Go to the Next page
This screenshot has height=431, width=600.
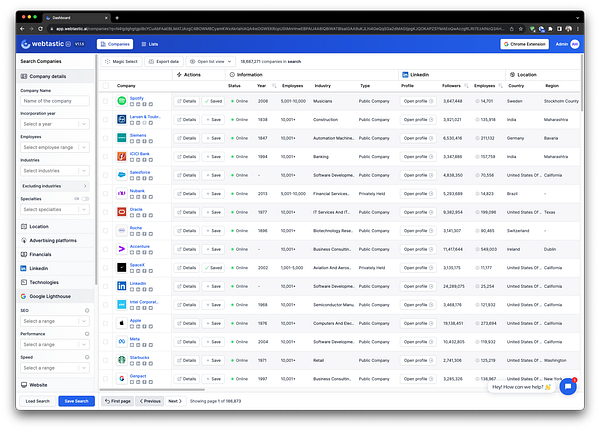175,401
